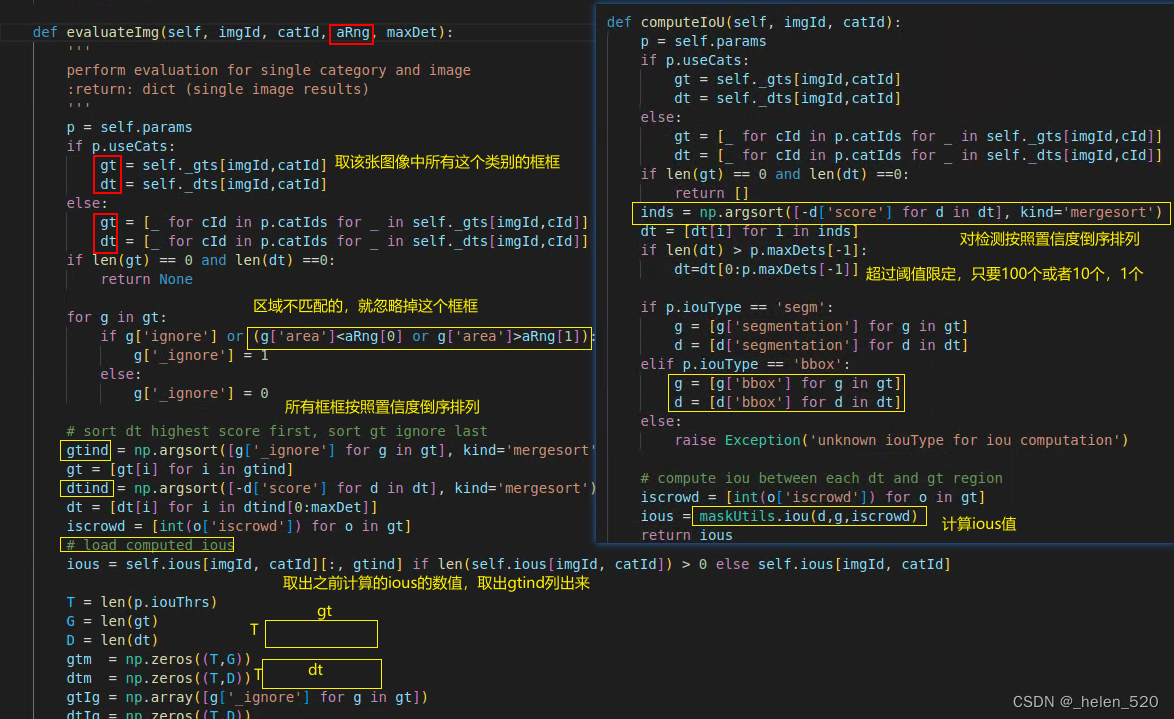Image resolution: width=1174 pixels, height=719 pixels.
Task: Click the "g['_ignore'] = 1" assignment
Action: (201, 356)
